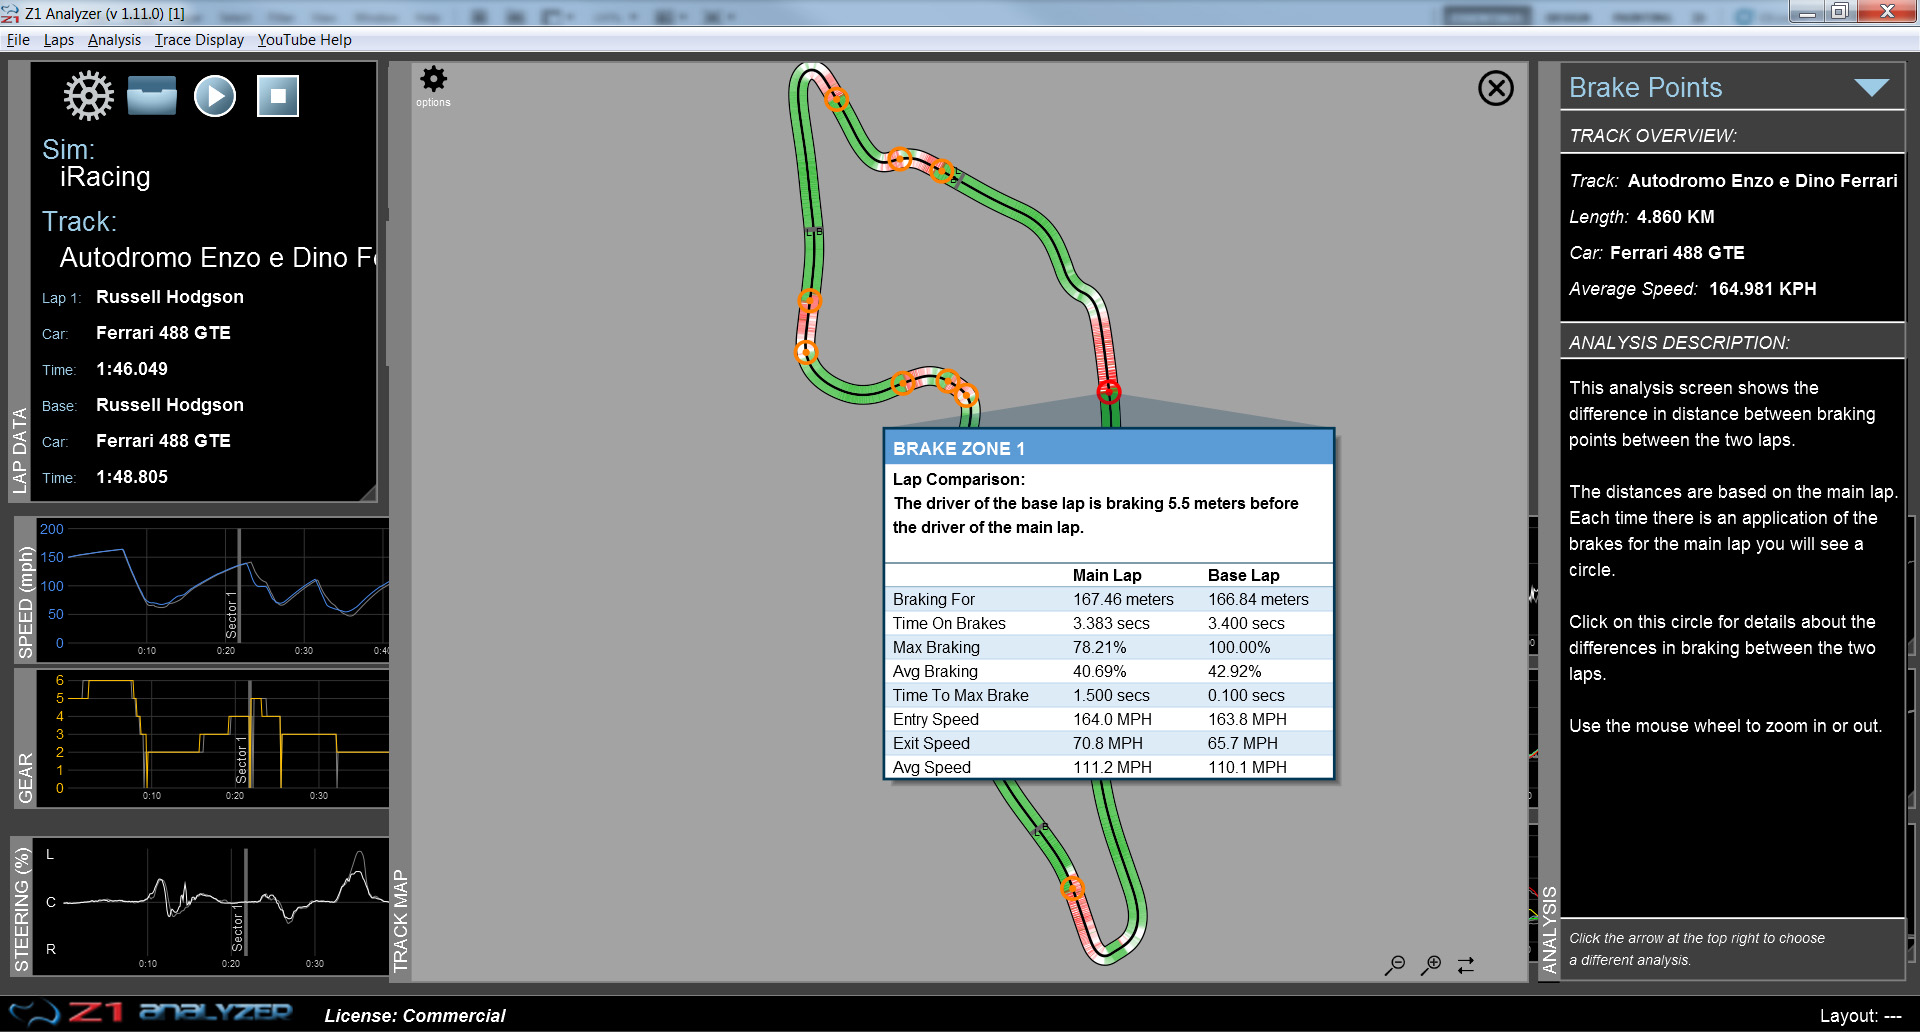Zoom in the track map
Screen dimensions: 1920x1032
(x=1431, y=965)
